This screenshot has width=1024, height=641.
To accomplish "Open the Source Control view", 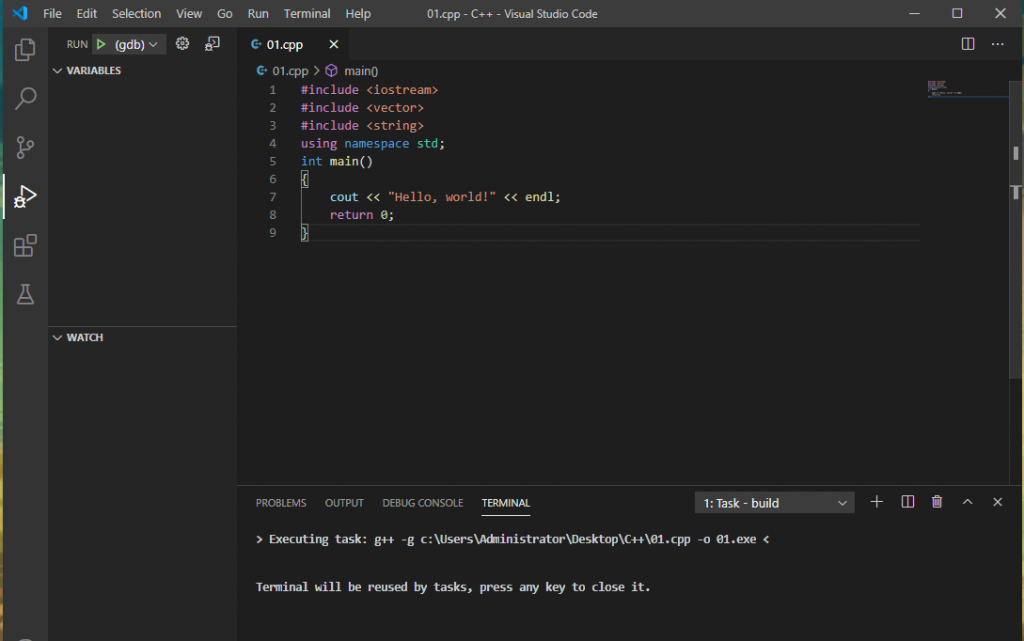I will tap(25, 148).
